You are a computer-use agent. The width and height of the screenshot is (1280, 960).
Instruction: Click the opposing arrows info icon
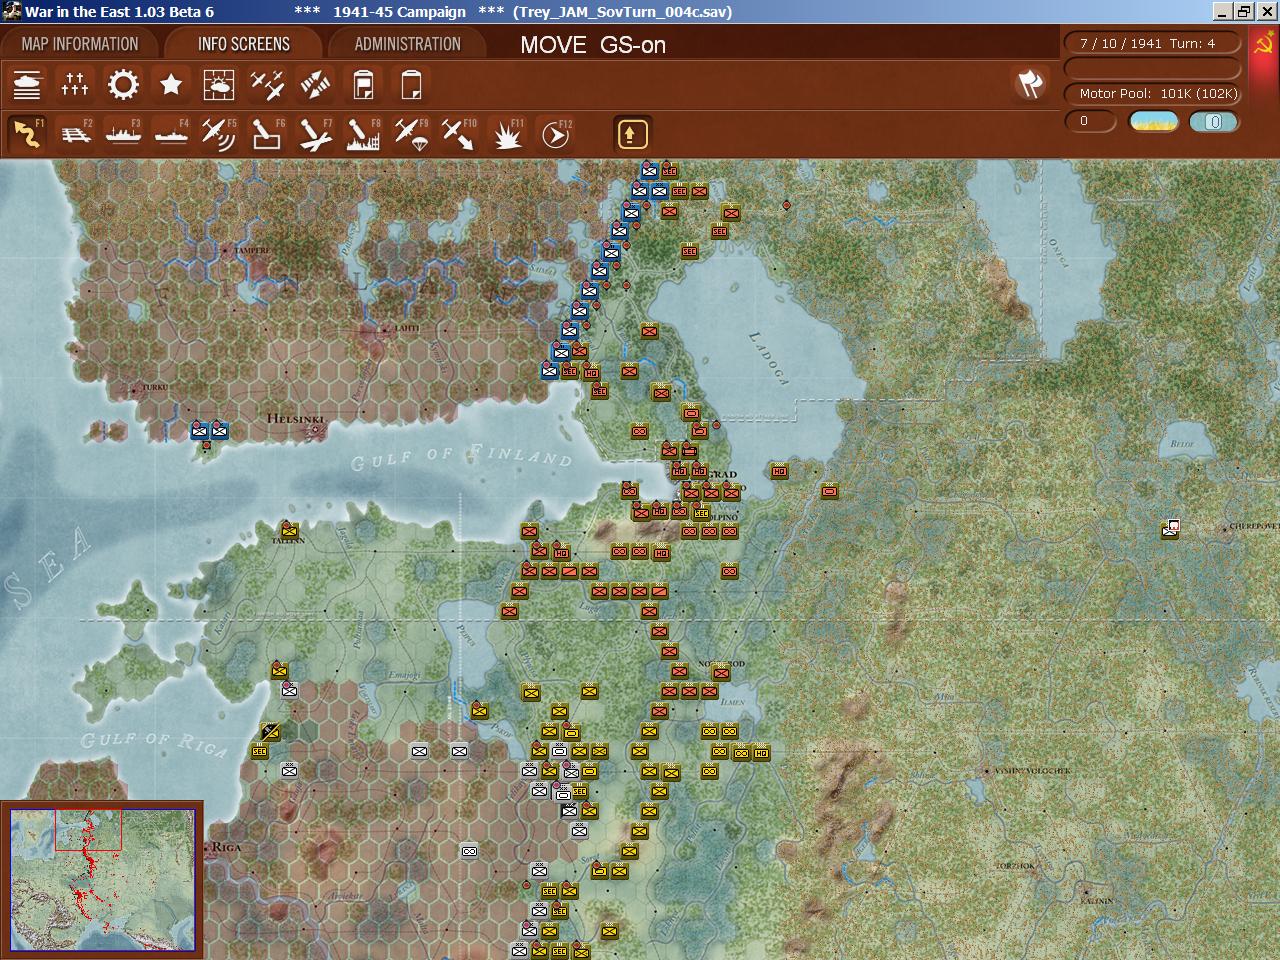point(315,85)
